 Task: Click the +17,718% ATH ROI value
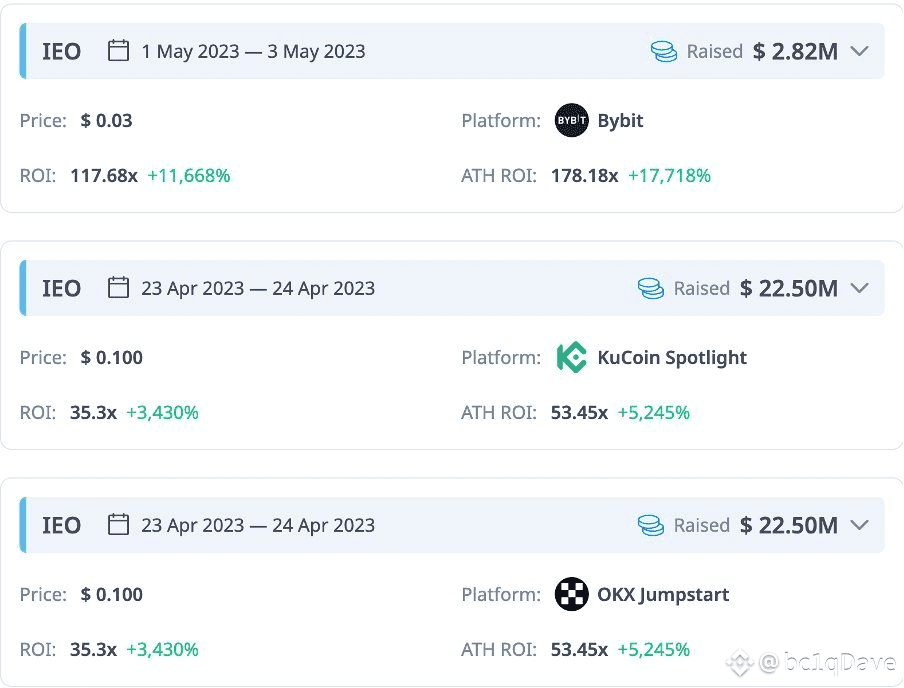[x=669, y=176]
